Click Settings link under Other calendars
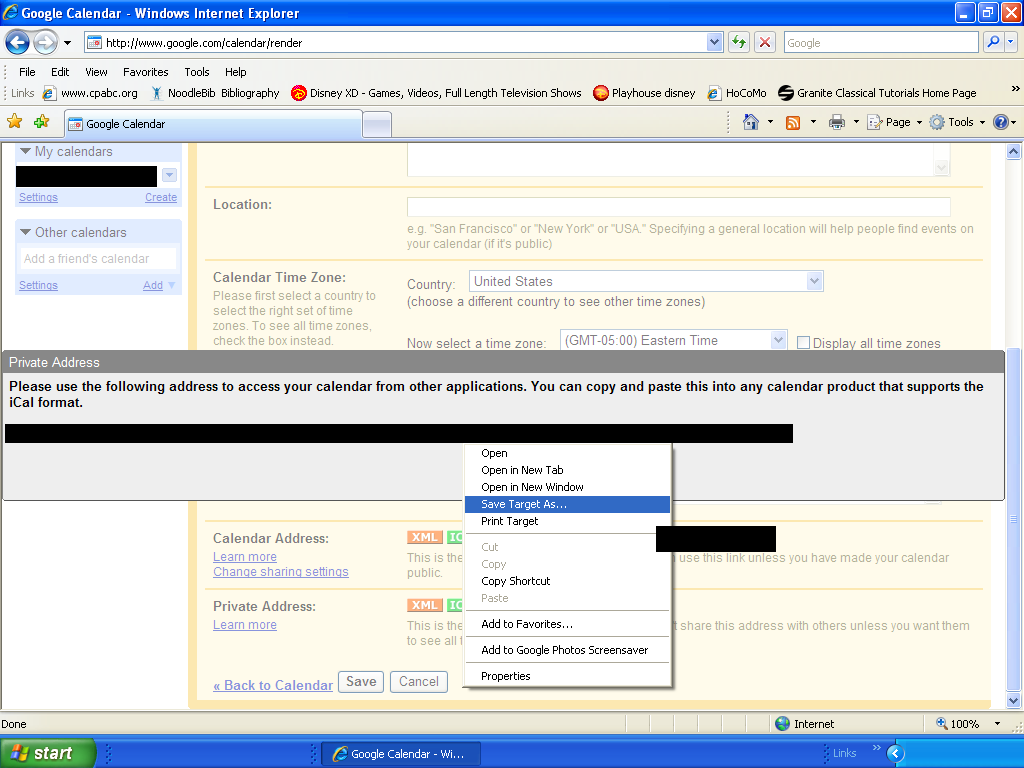The width and height of the screenshot is (1024, 768). pos(38,285)
